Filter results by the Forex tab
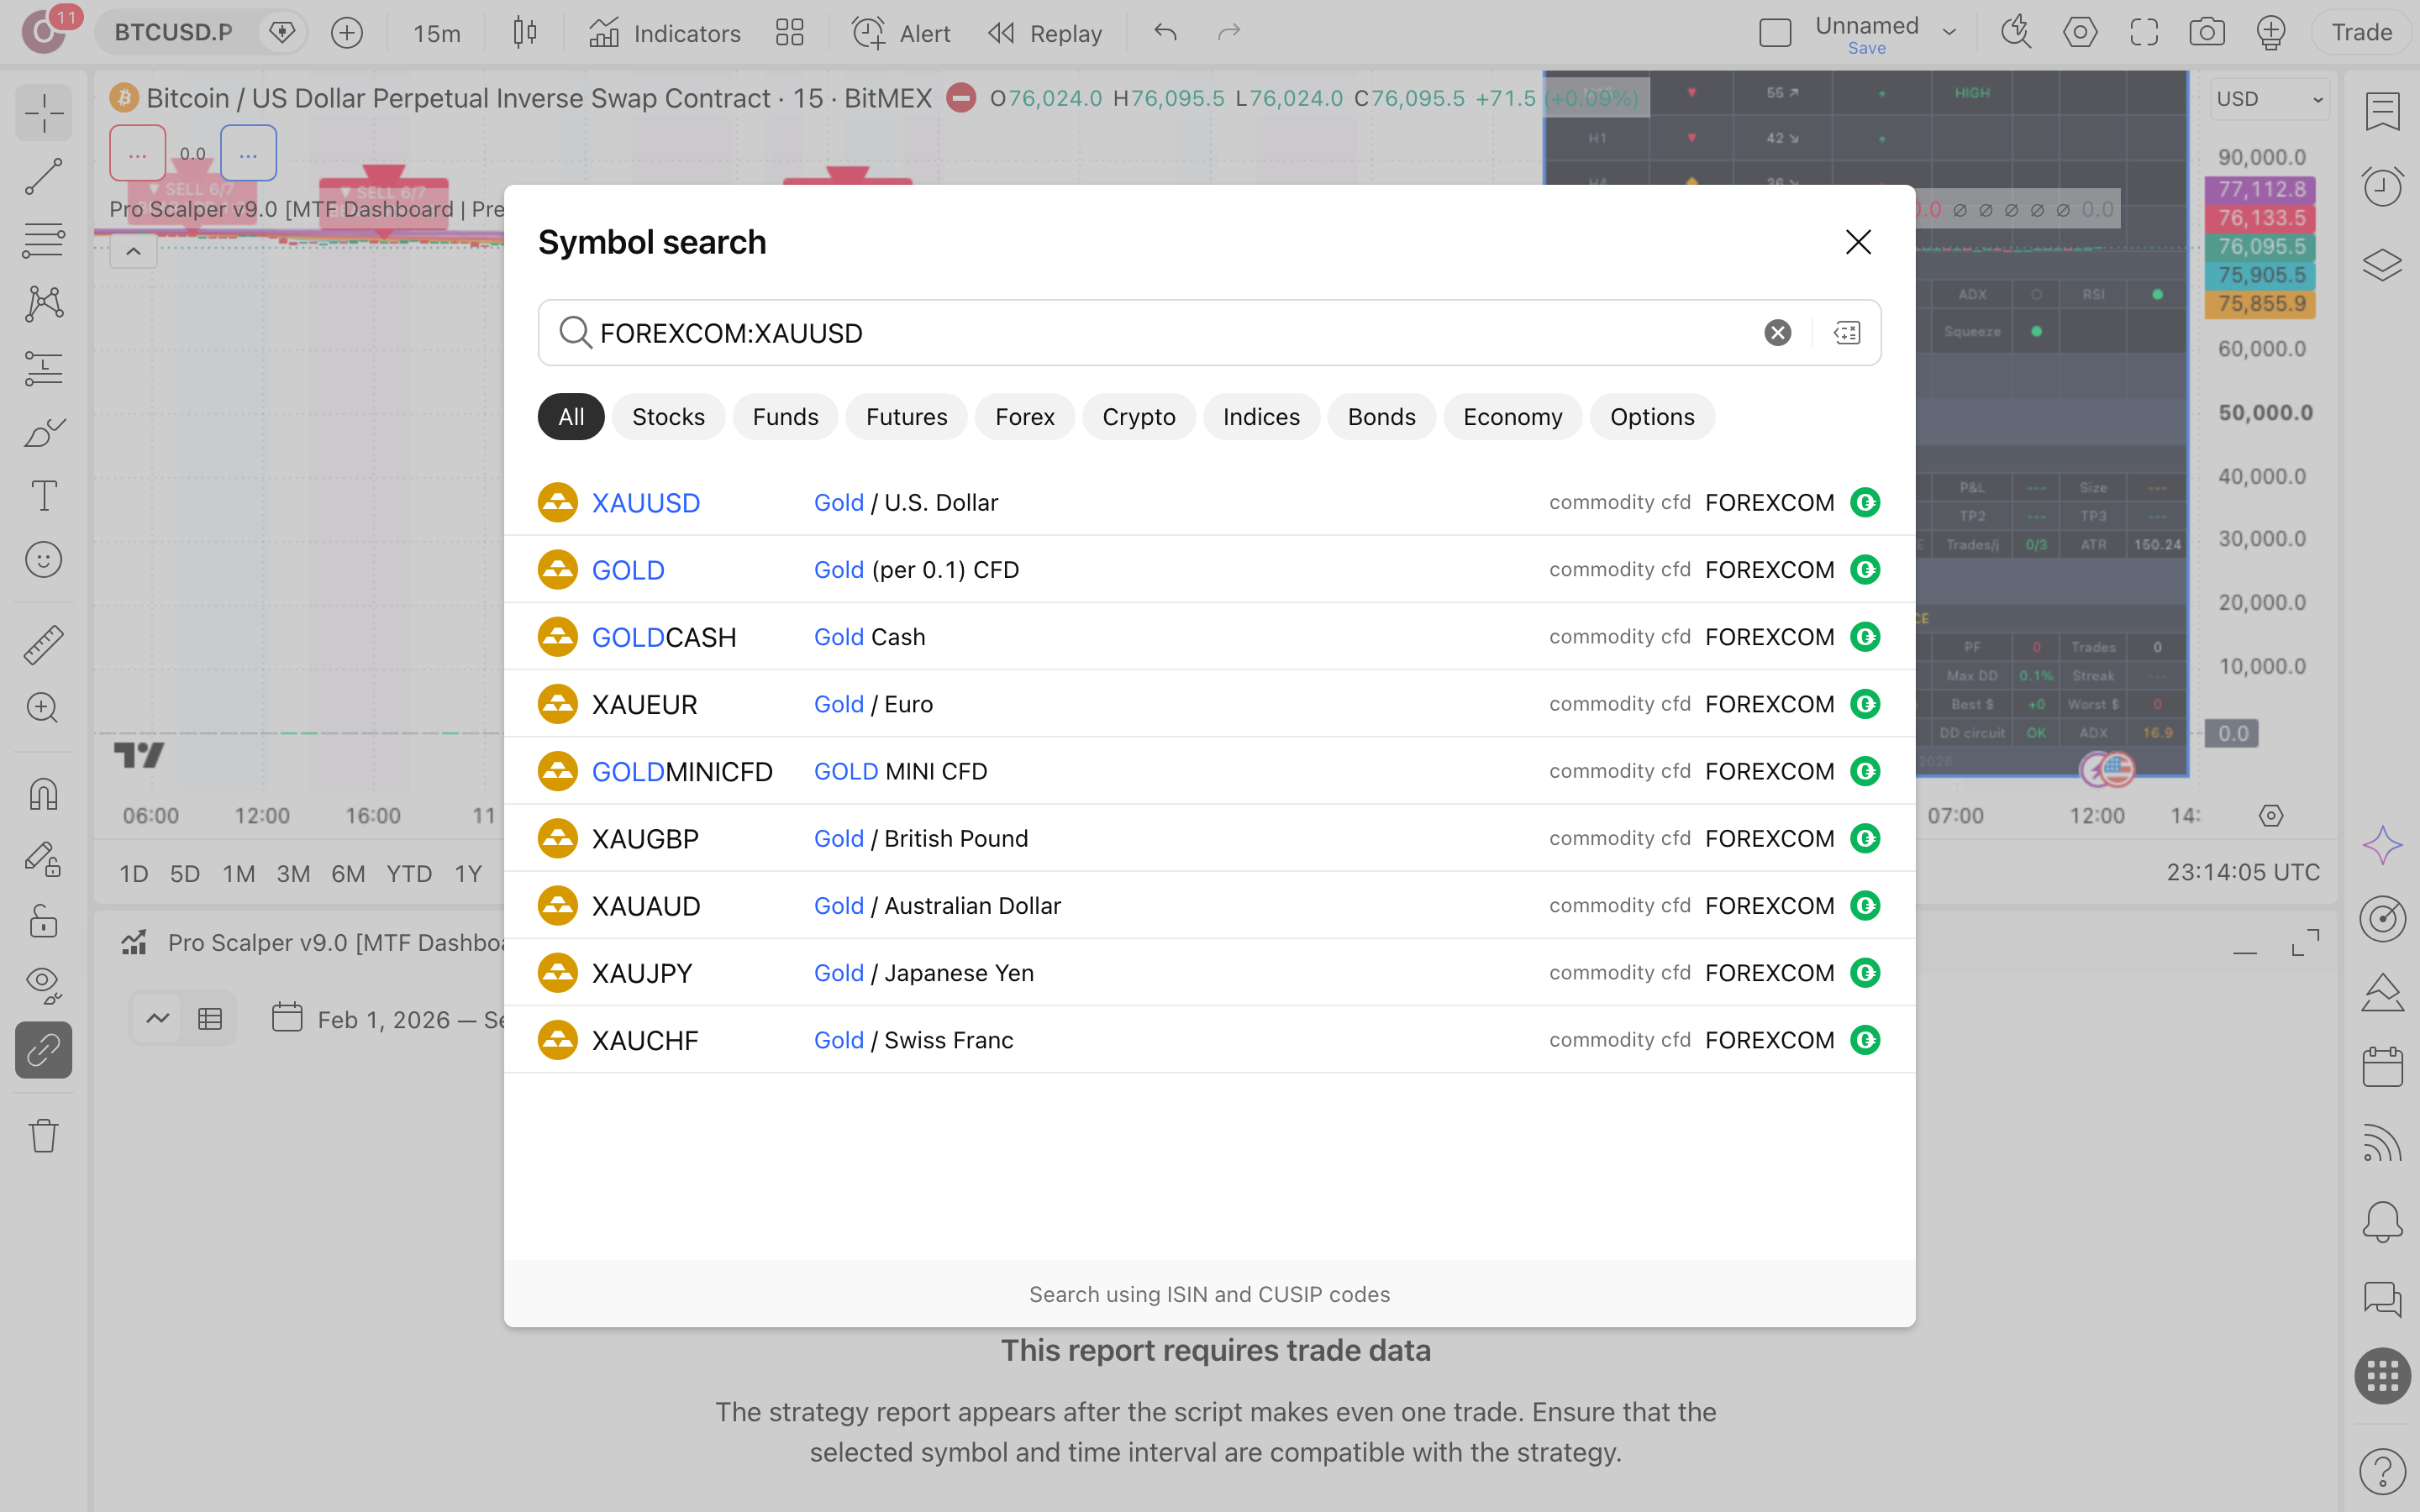Image resolution: width=2420 pixels, height=1512 pixels. click(x=1024, y=417)
